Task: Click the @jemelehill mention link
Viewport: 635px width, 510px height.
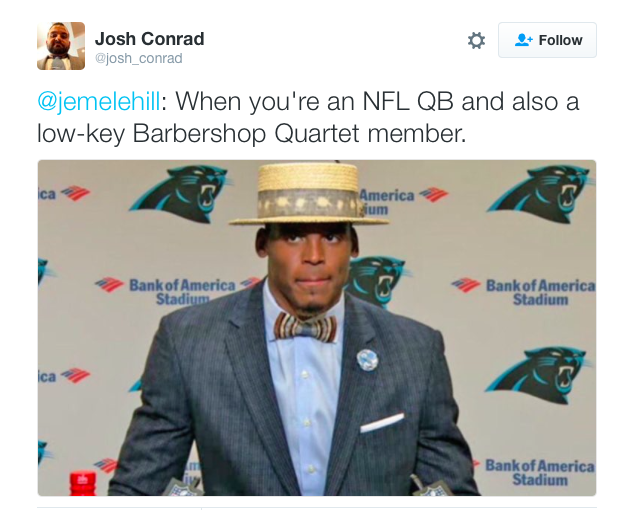Action: click(102, 103)
